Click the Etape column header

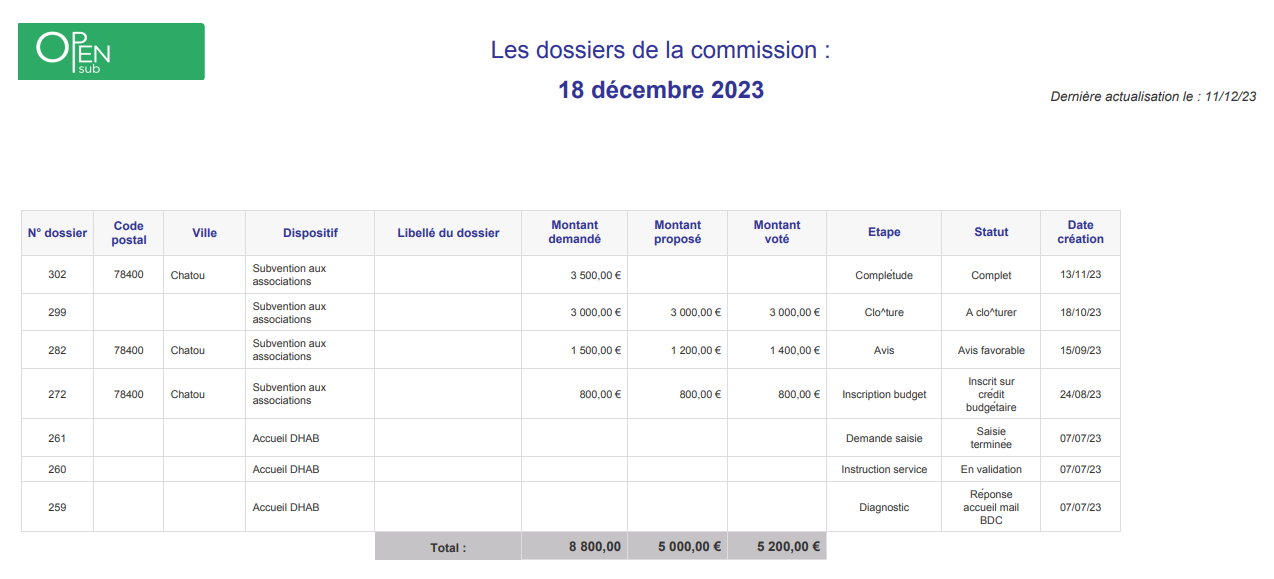(x=884, y=233)
